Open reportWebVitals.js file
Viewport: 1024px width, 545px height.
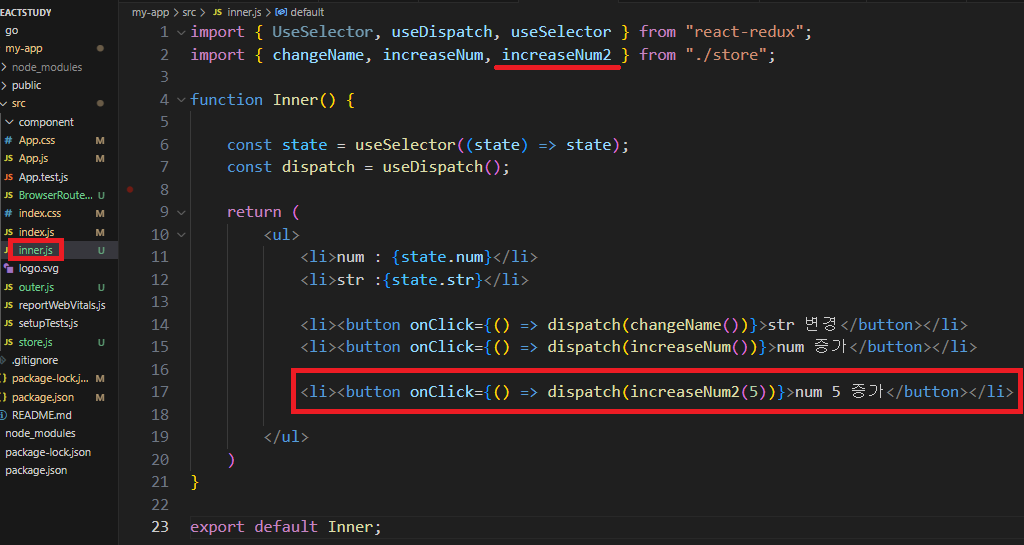[62, 305]
